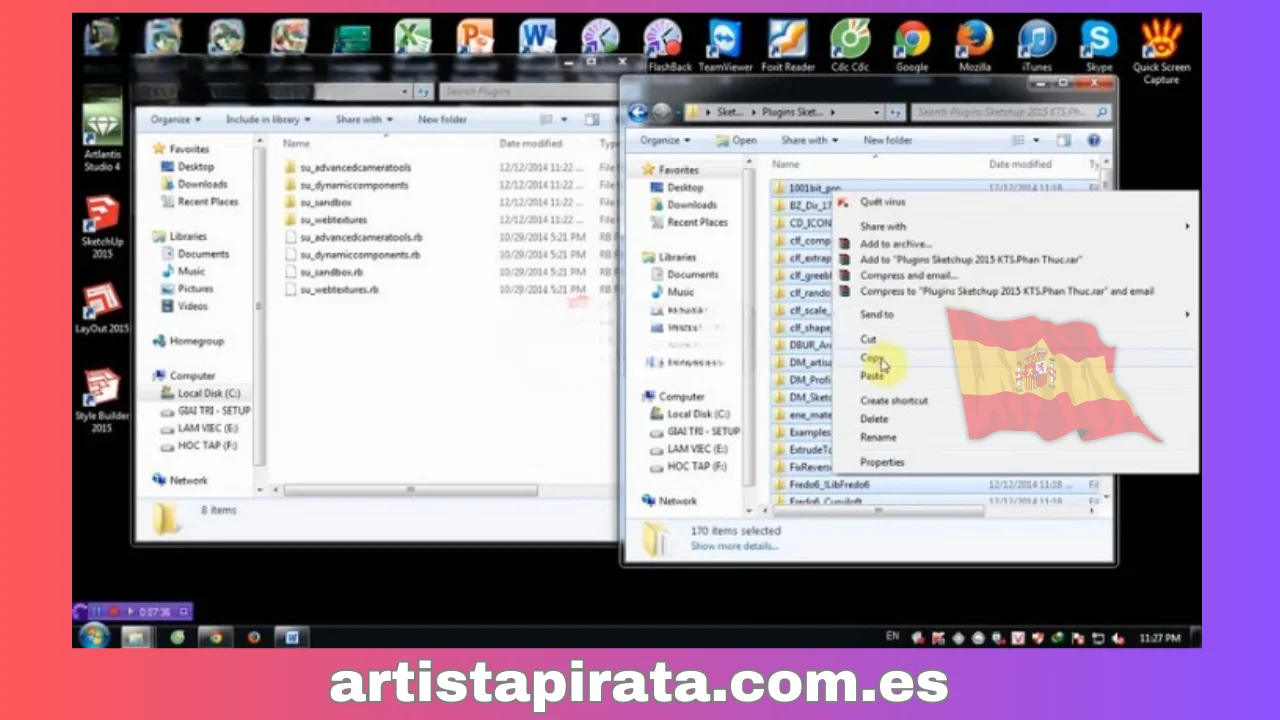Open File Explorer from the taskbar
This screenshot has height=720, width=1280.
coord(136,636)
